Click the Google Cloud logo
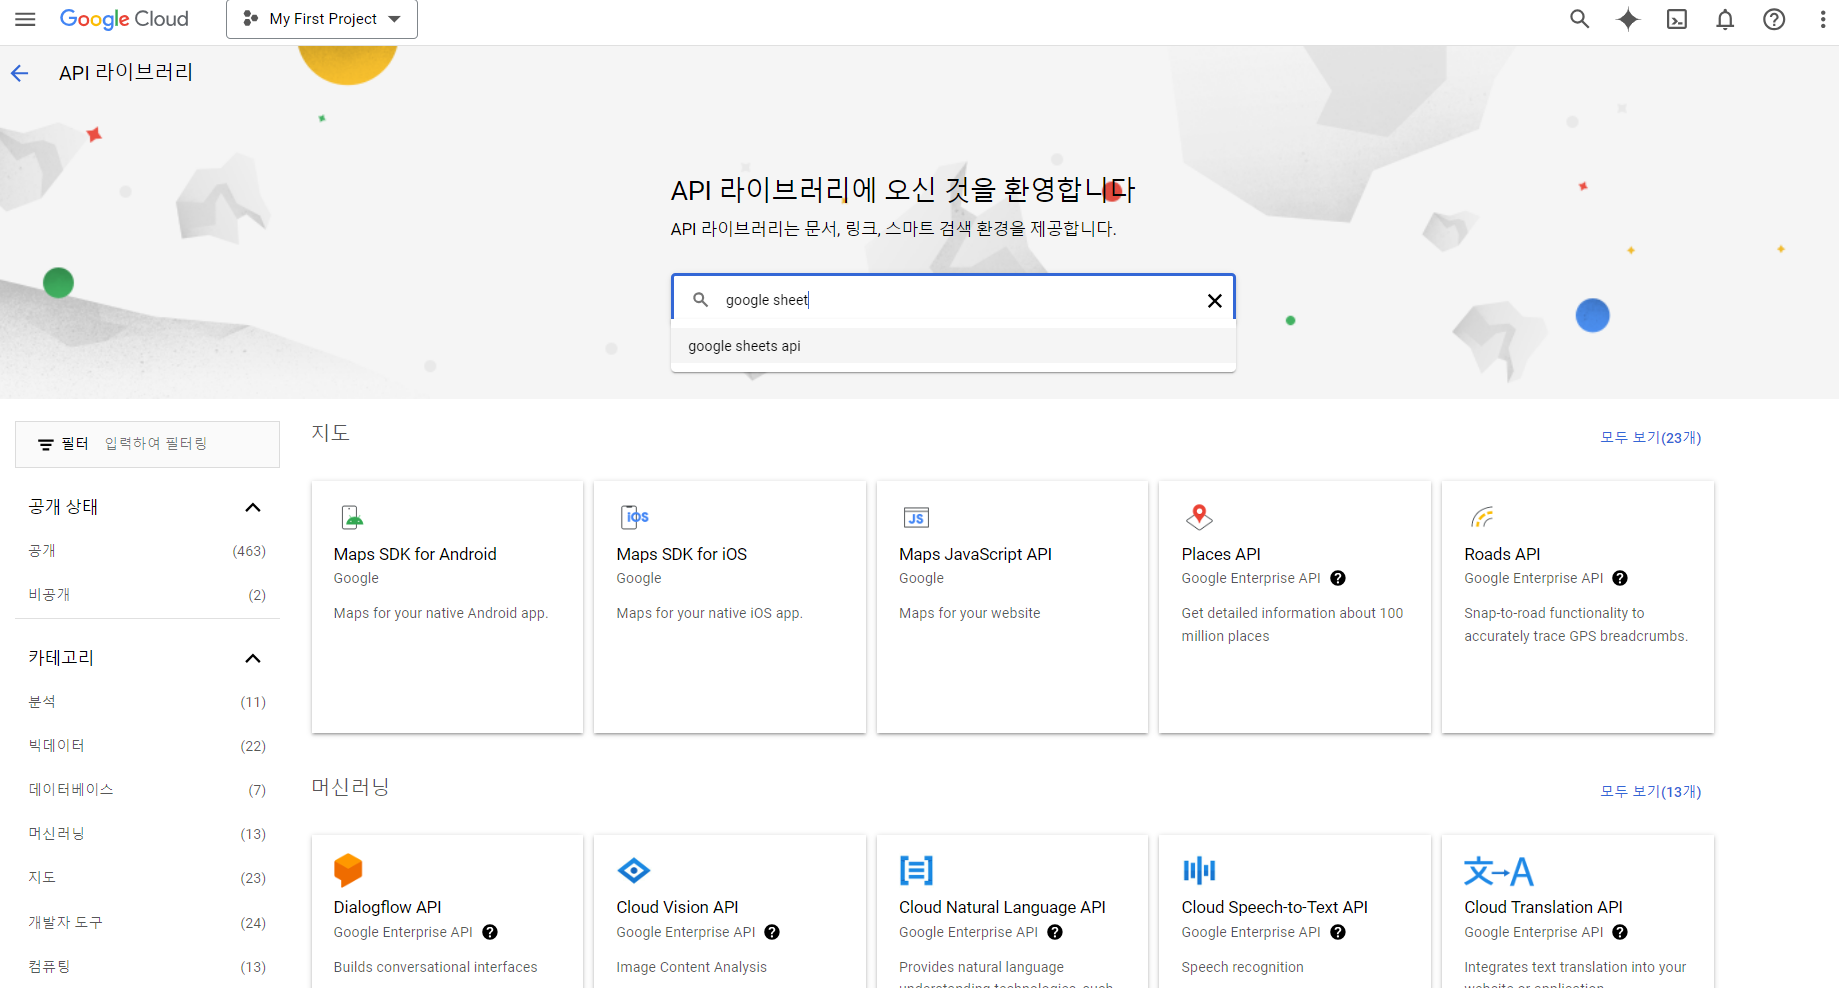This screenshot has width=1839, height=988. [x=124, y=19]
